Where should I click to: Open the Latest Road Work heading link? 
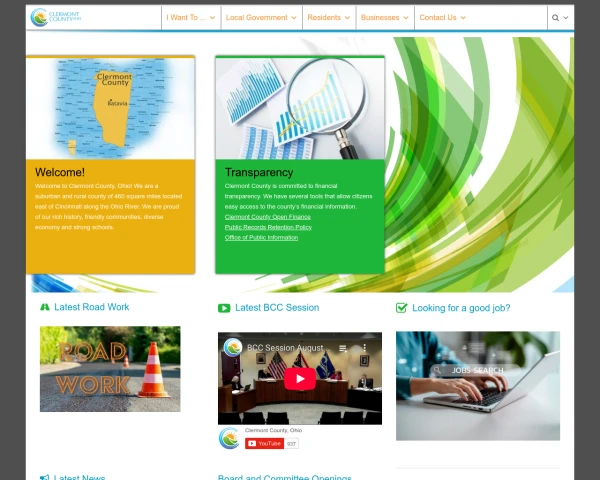point(91,307)
